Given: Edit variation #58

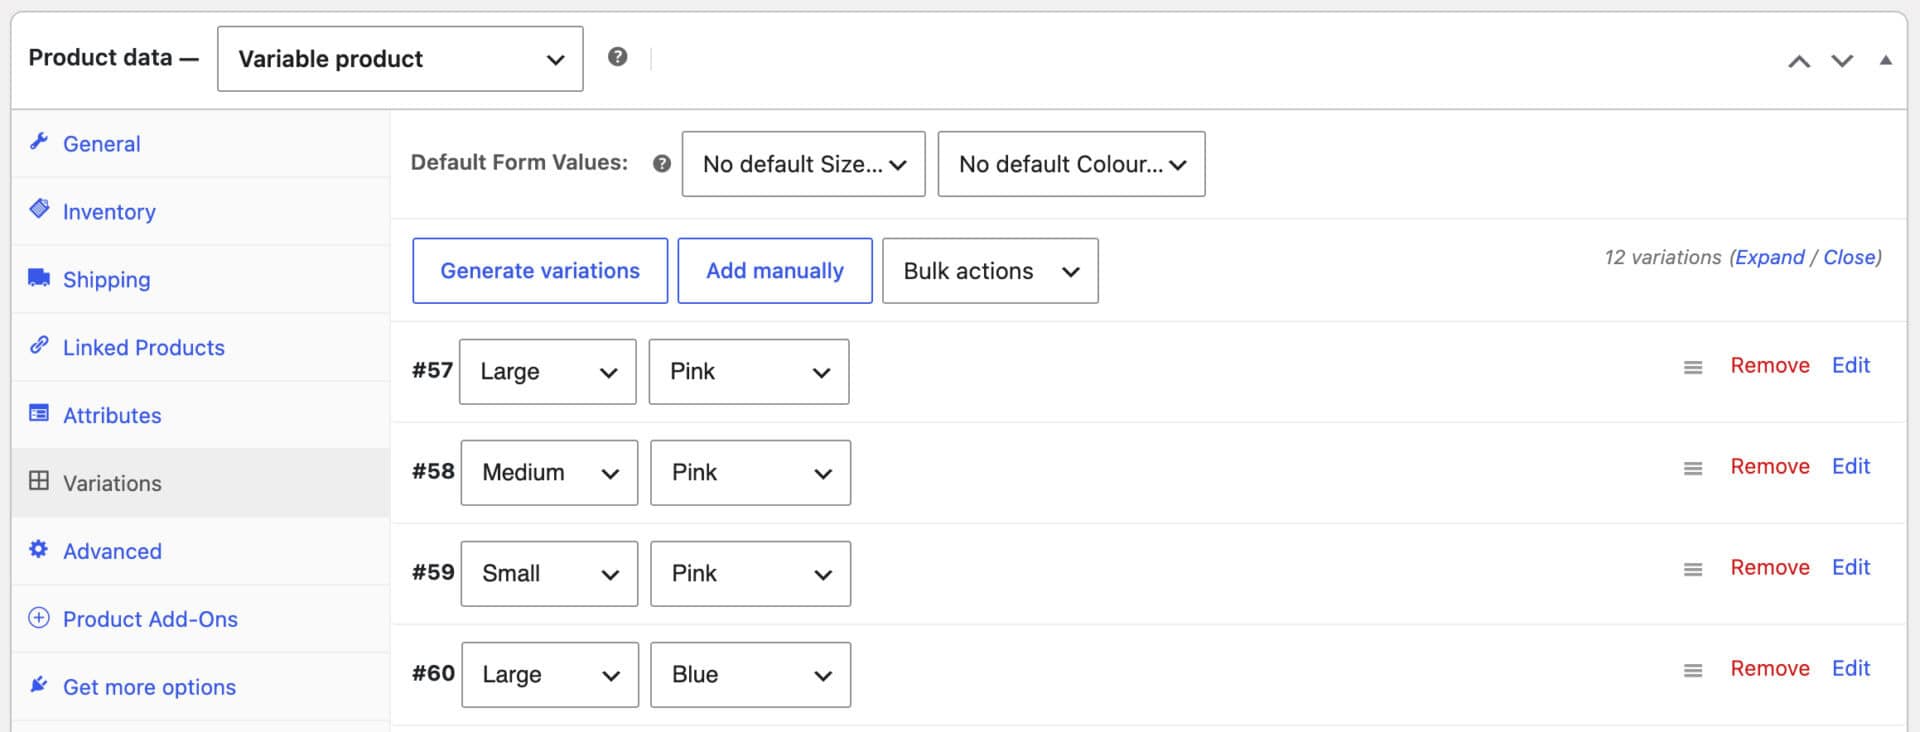Looking at the screenshot, I should point(1851,467).
